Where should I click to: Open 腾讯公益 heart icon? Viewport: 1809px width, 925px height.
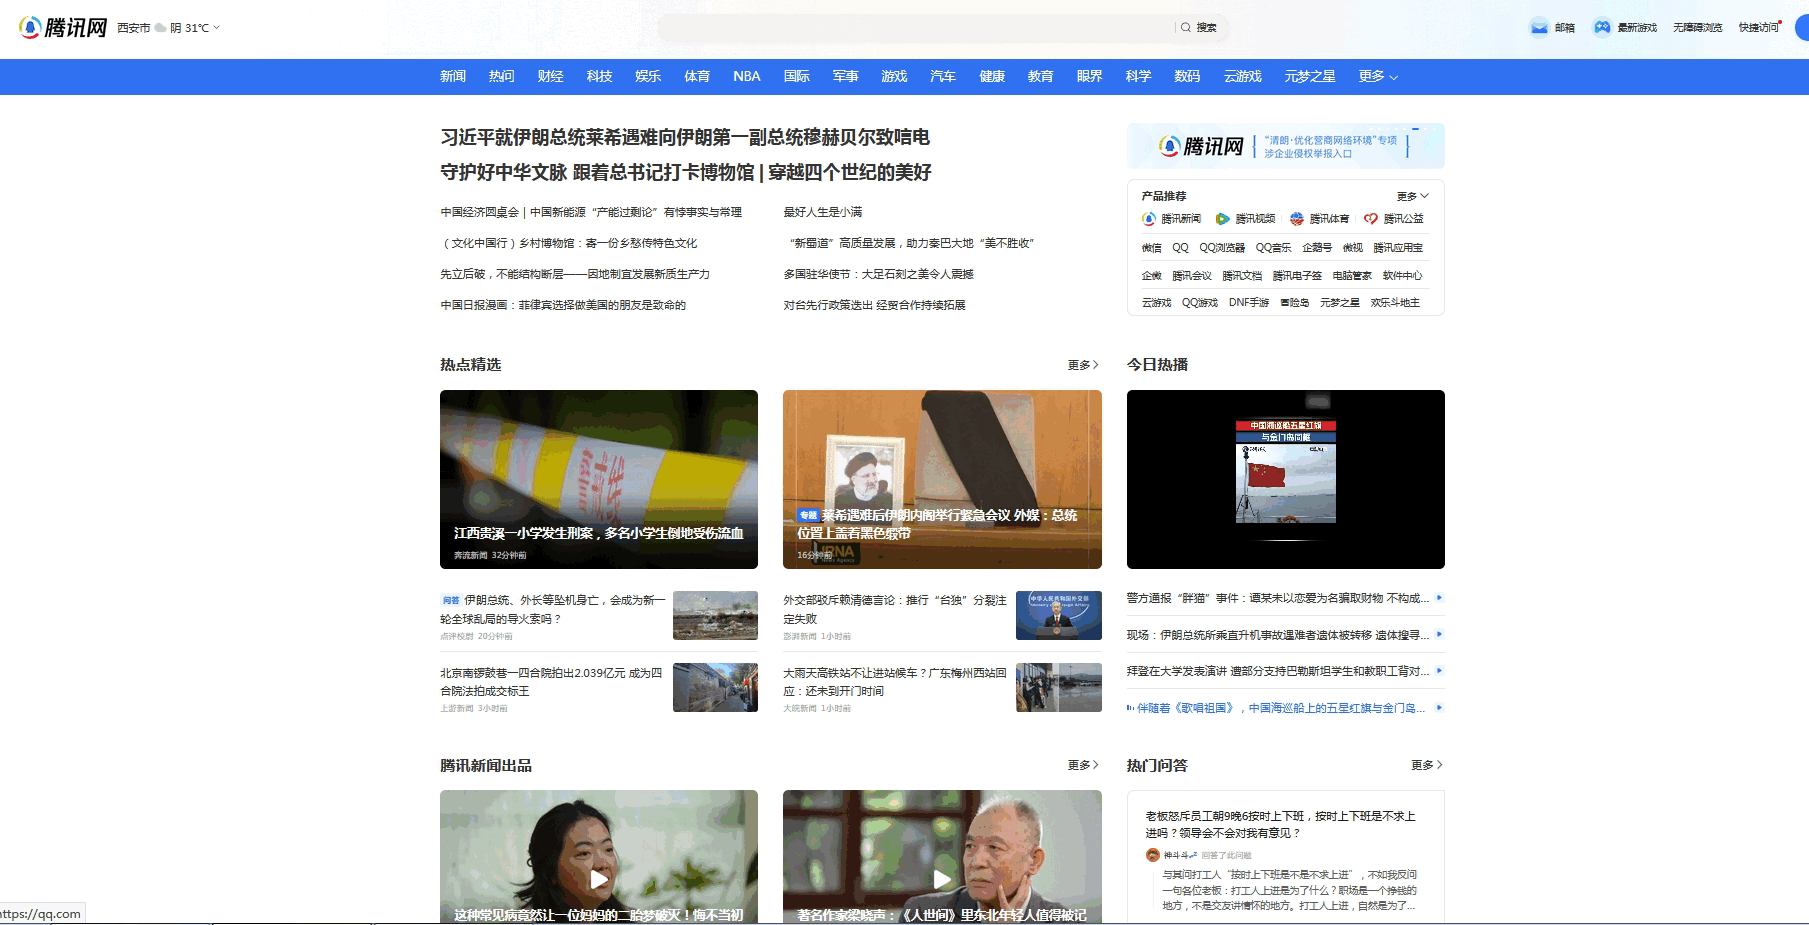[x=1371, y=219]
